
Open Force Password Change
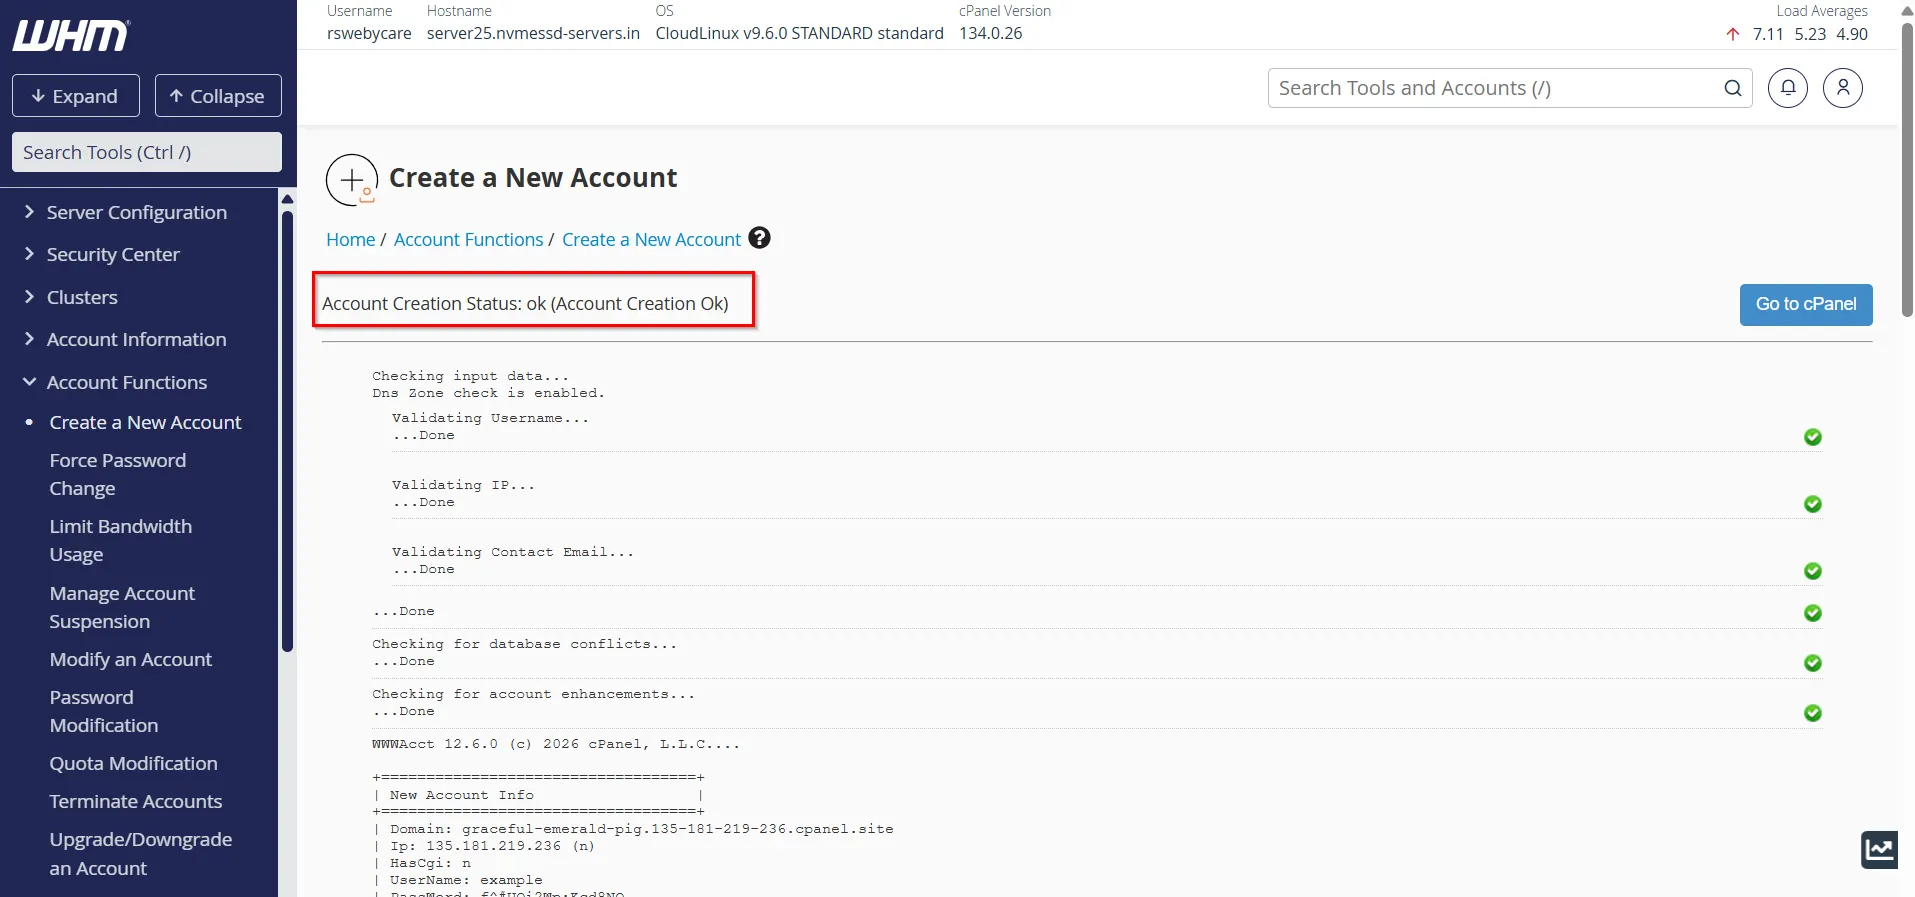(118, 474)
